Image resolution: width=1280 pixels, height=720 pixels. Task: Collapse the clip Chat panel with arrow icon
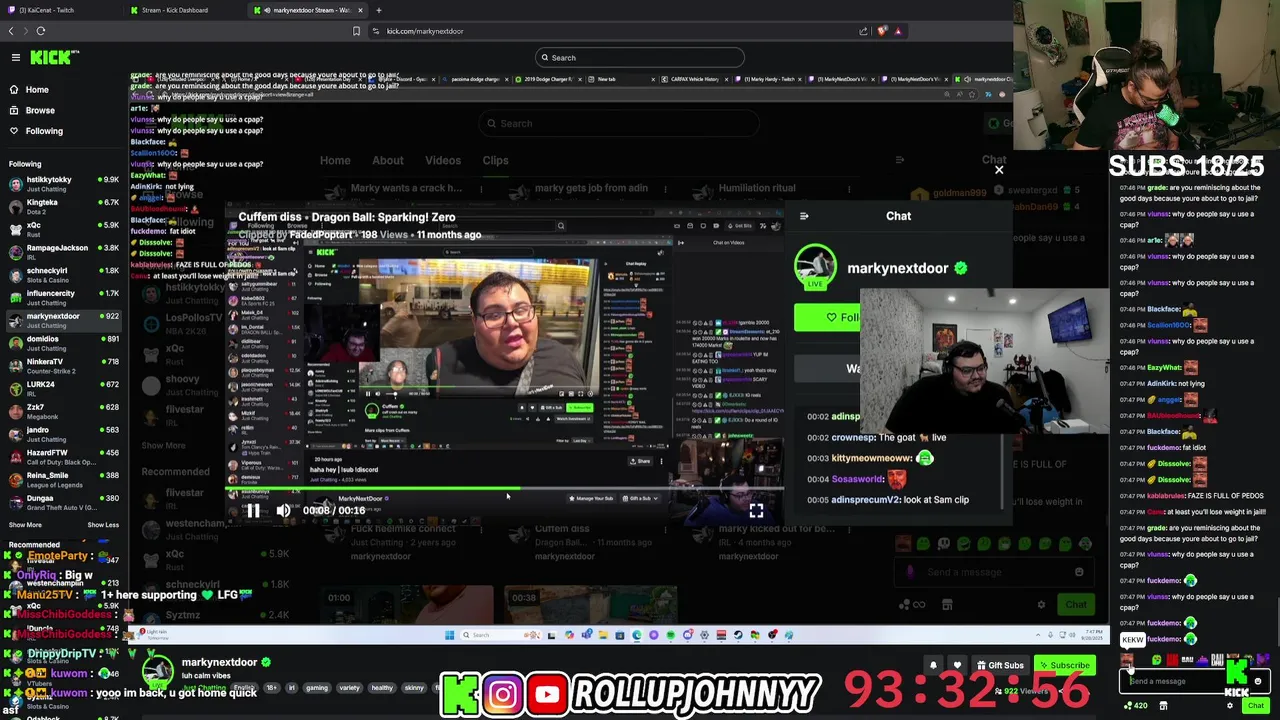(x=804, y=216)
